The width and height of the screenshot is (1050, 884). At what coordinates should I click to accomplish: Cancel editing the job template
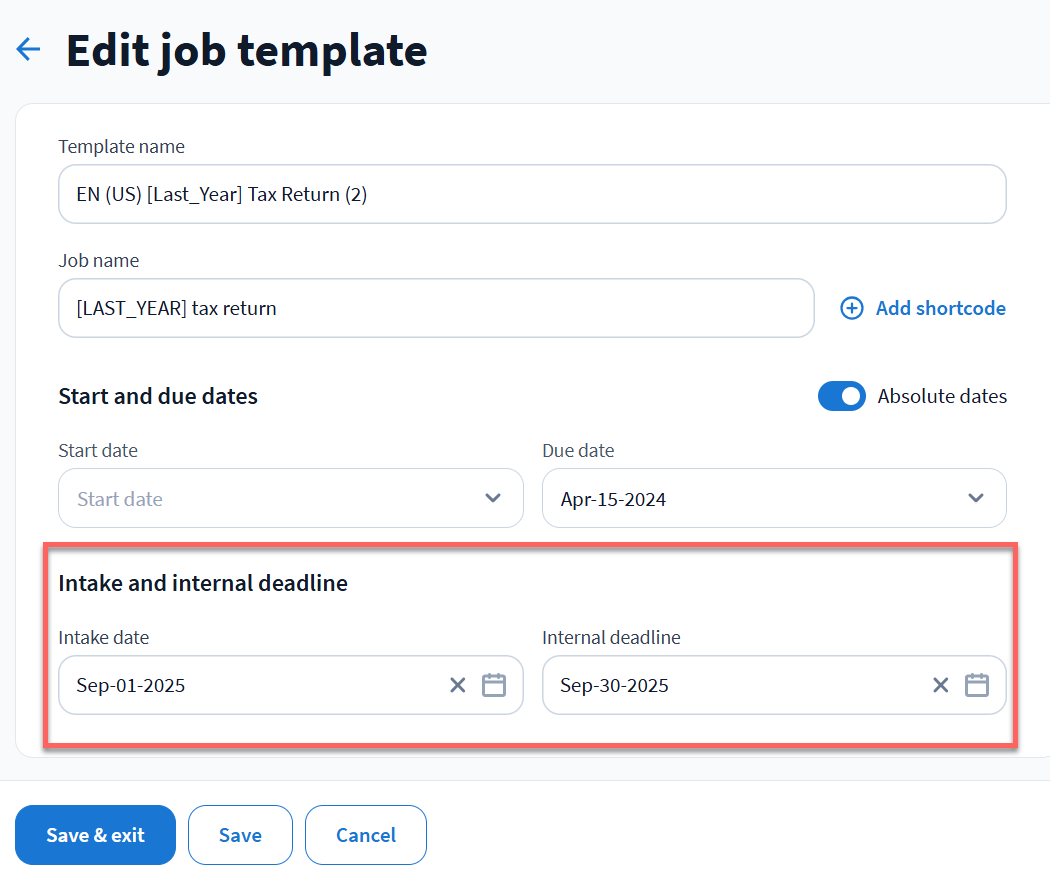pyautogui.click(x=366, y=835)
